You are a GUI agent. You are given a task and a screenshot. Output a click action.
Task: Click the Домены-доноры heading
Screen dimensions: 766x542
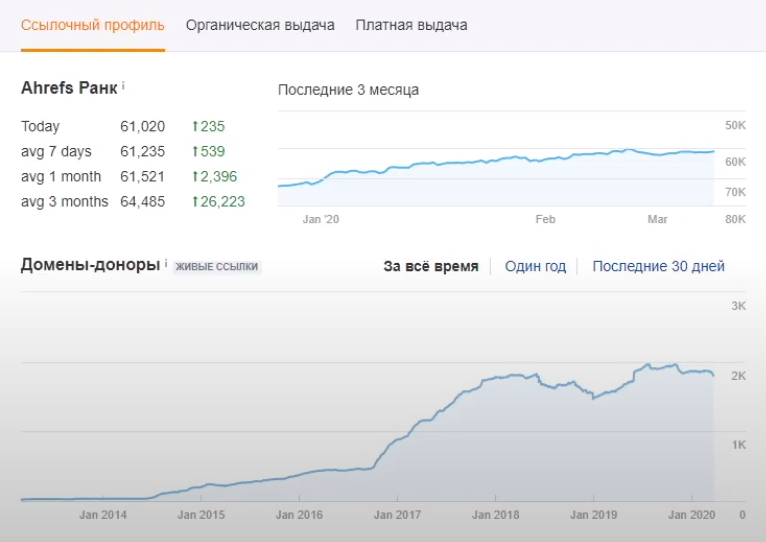(90, 265)
